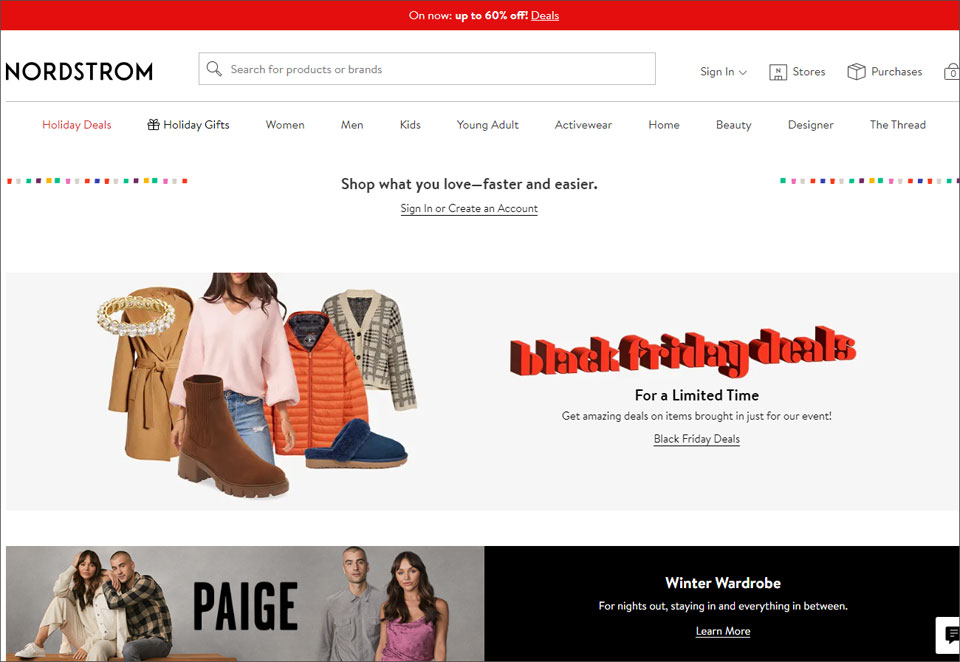Open the Holiday Deals menu
Image resolution: width=960 pixels, height=662 pixels.
[x=77, y=125]
